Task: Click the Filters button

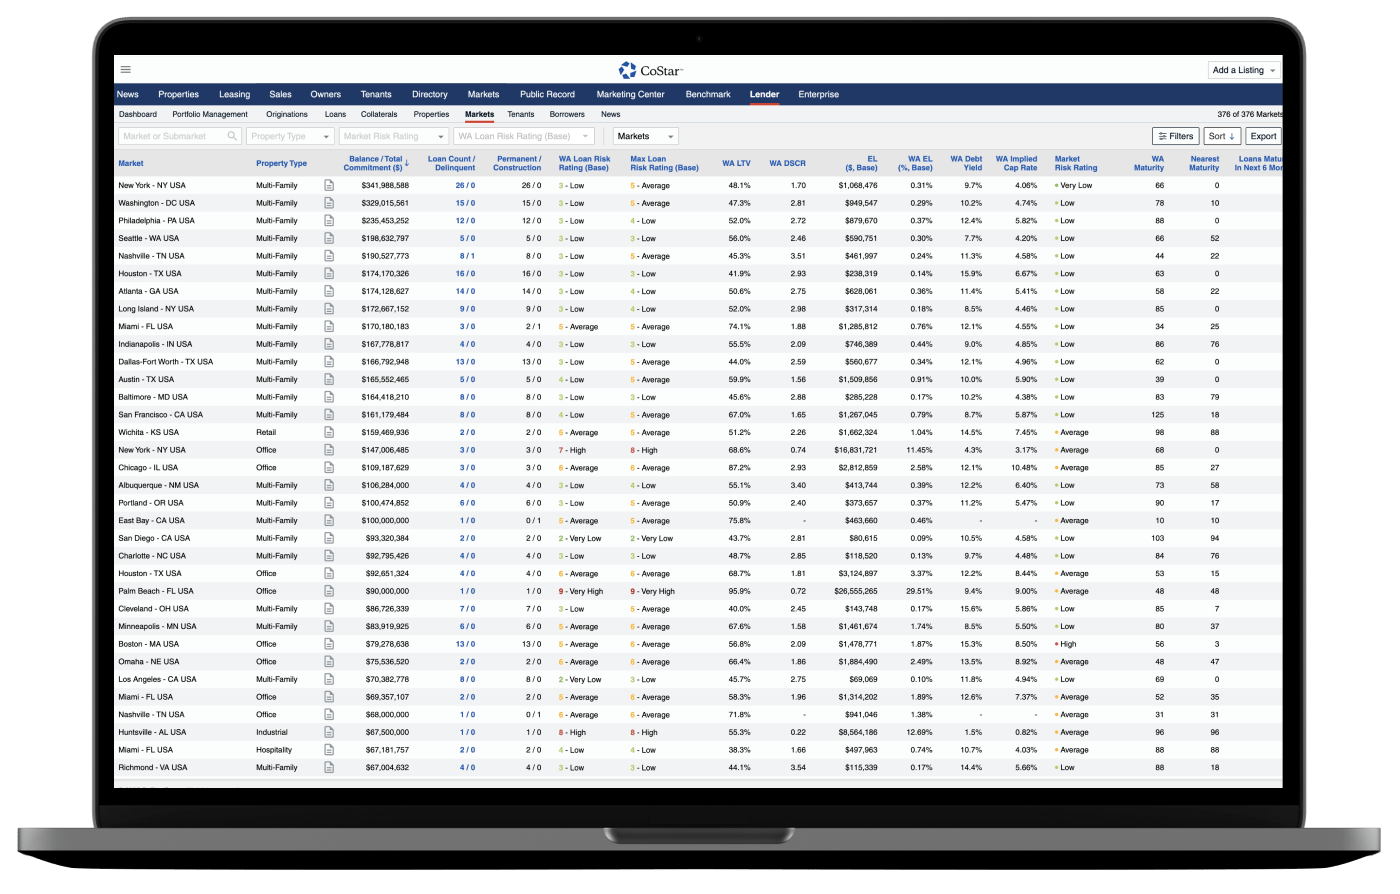Action: click(1175, 136)
